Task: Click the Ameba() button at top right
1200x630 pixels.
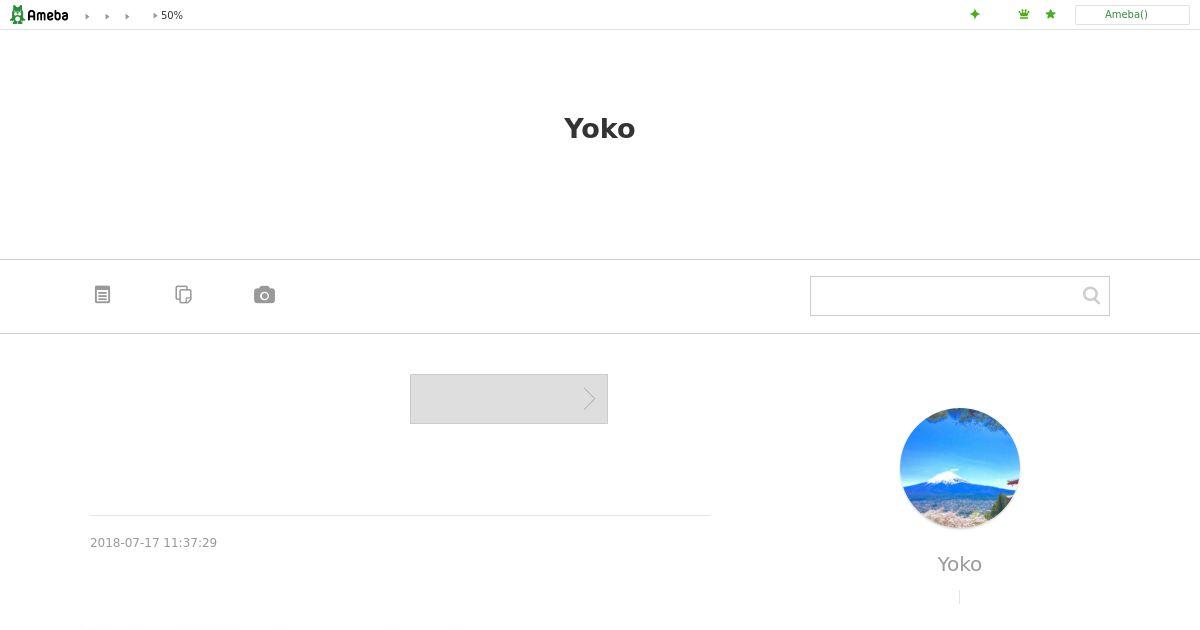Action: [x=1132, y=15]
